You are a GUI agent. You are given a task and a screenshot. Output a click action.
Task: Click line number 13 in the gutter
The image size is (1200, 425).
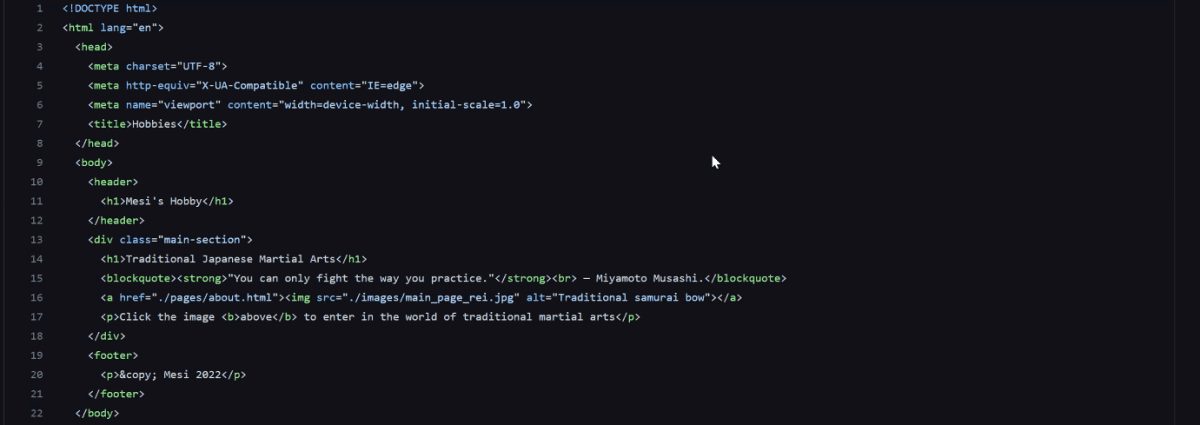click(36, 239)
